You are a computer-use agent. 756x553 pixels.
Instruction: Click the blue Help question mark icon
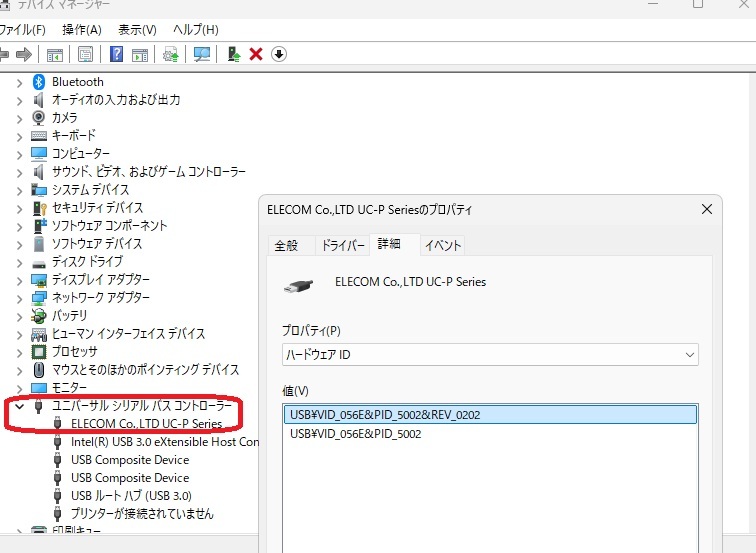(116, 54)
